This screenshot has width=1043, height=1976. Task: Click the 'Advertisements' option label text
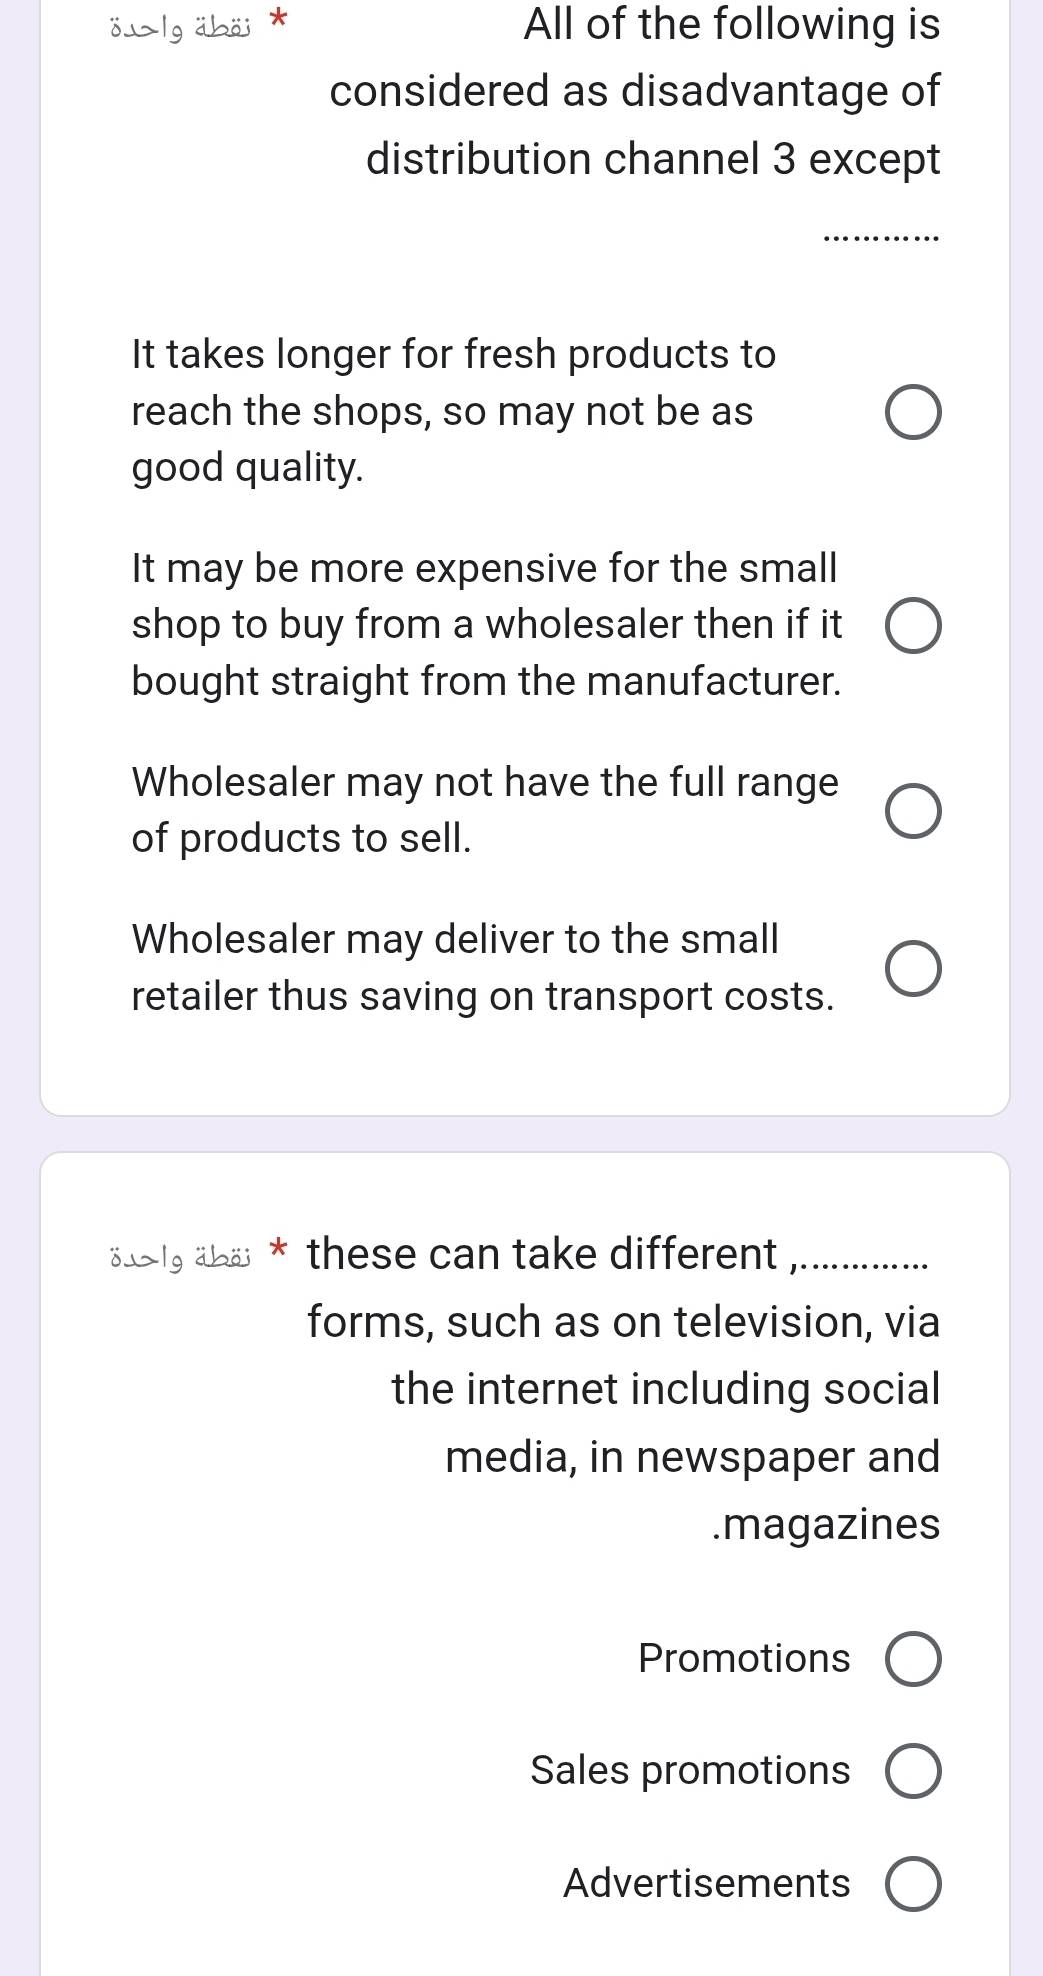pyautogui.click(x=707, y=1883)
